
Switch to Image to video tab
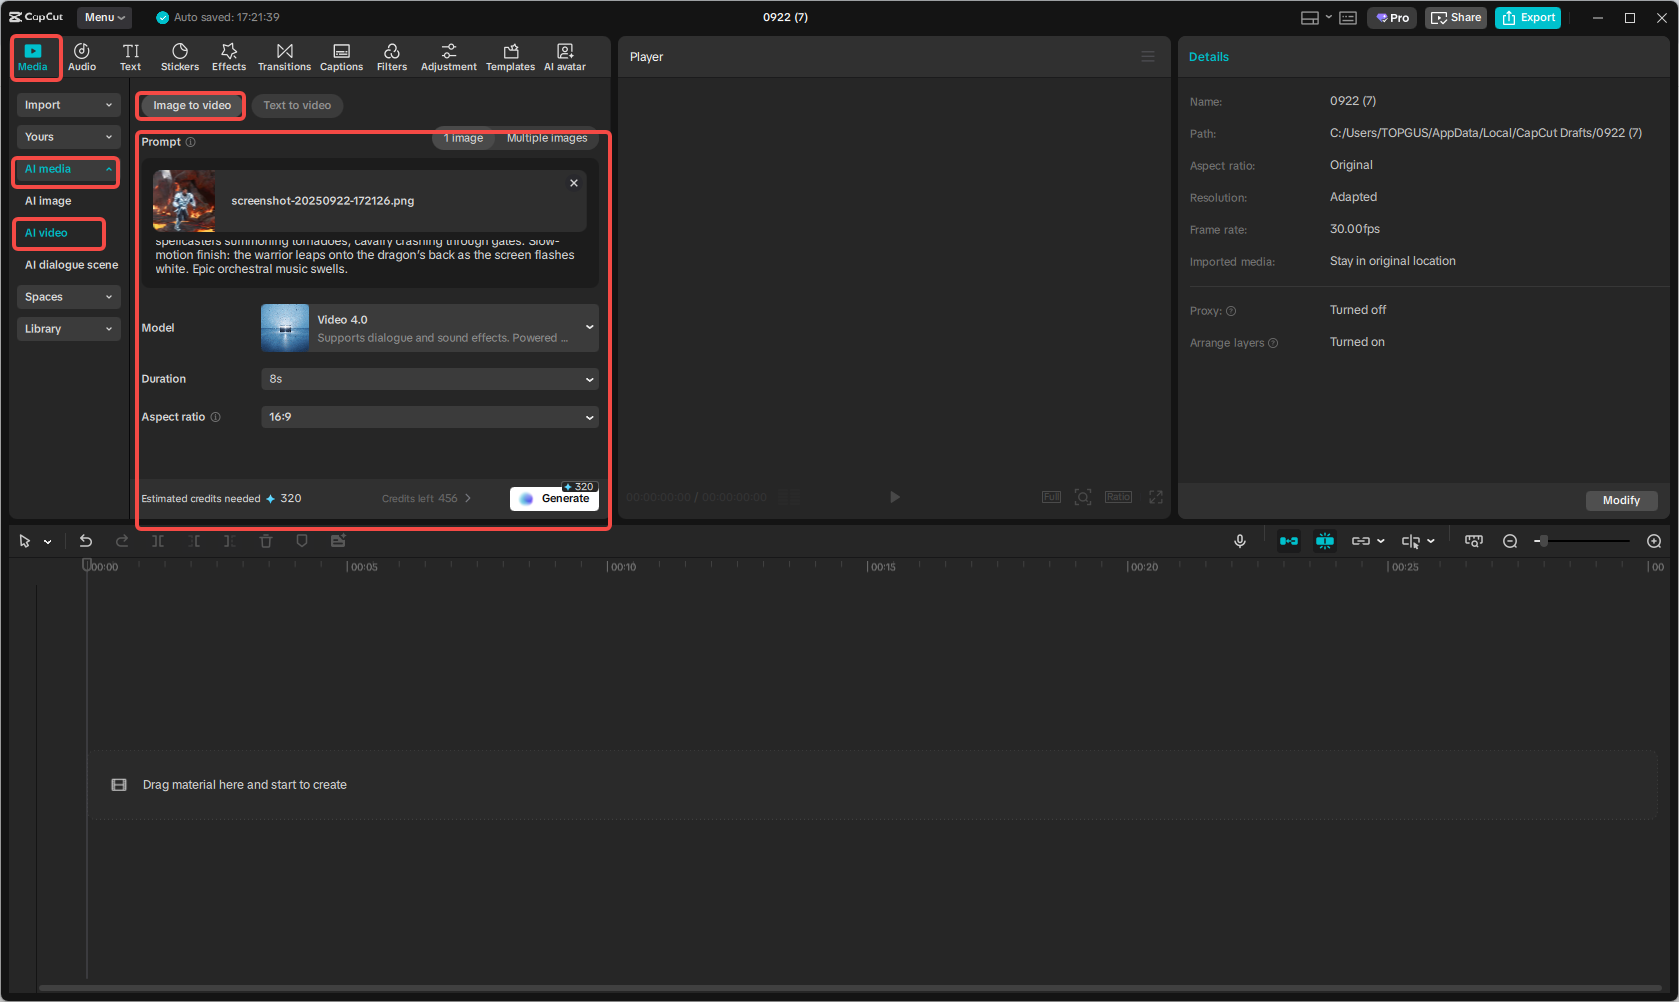coord(192,105)
